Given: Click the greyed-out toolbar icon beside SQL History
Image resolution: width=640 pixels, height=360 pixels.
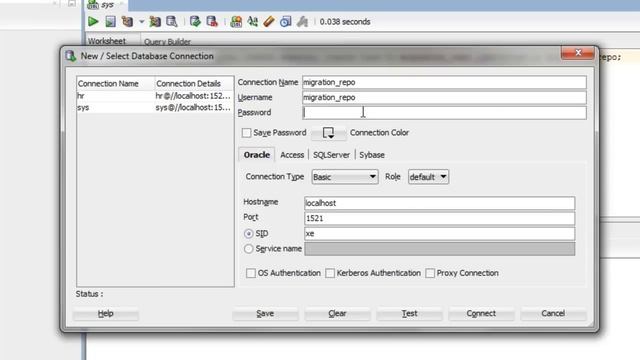Looking at the screenshot, I should (302, 22).
